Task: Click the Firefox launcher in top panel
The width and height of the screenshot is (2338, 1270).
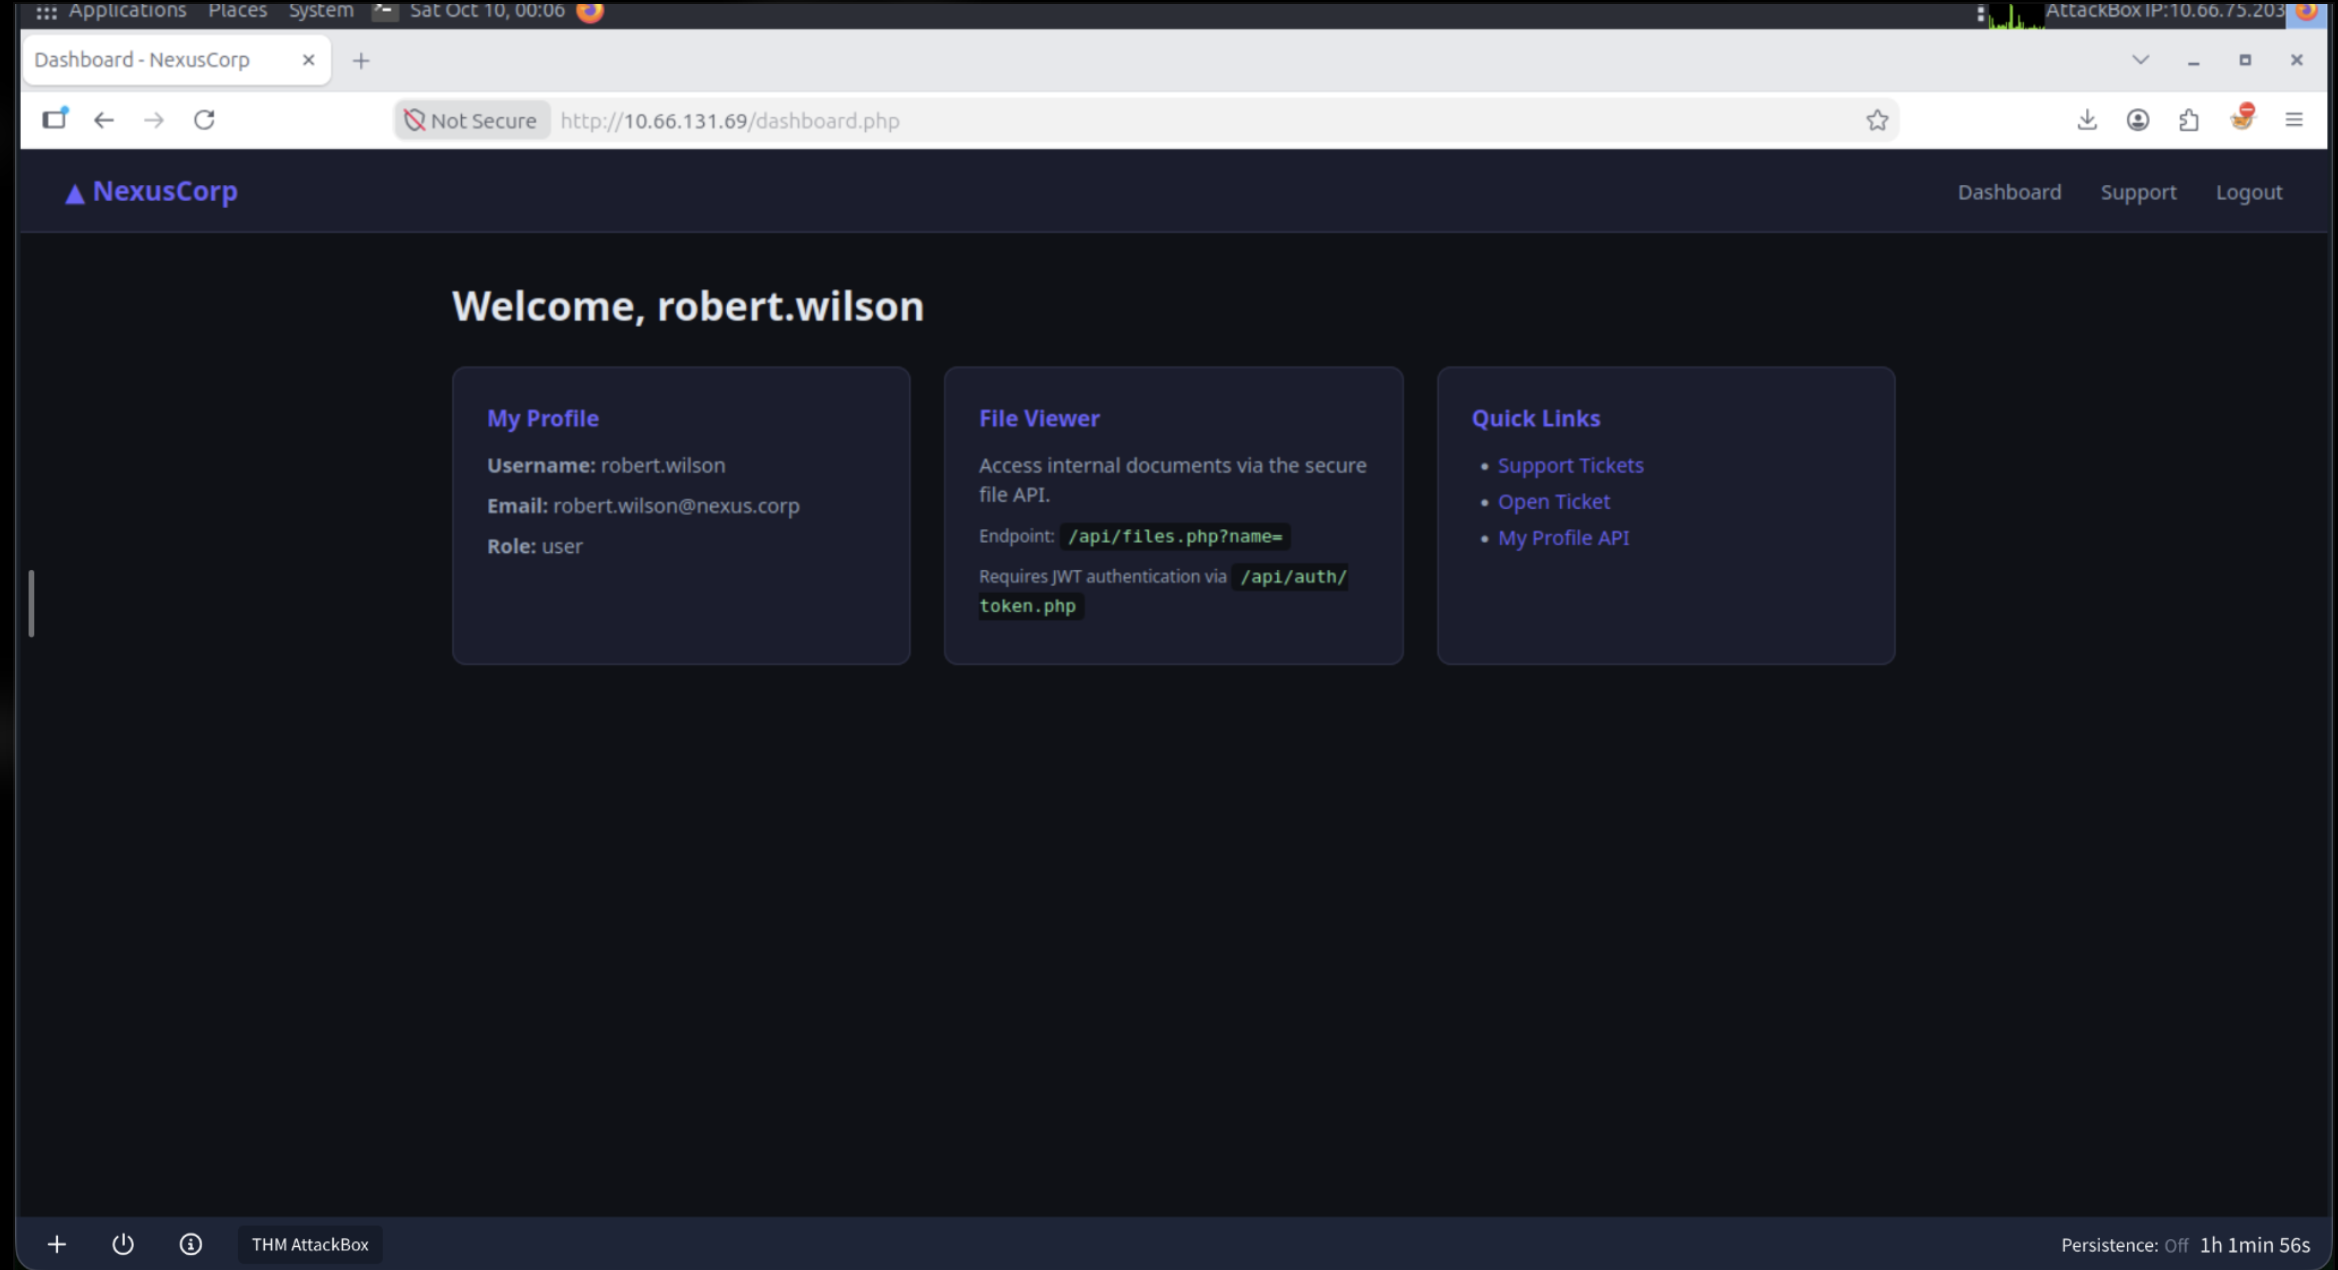Action: click(x=590, y=11)
